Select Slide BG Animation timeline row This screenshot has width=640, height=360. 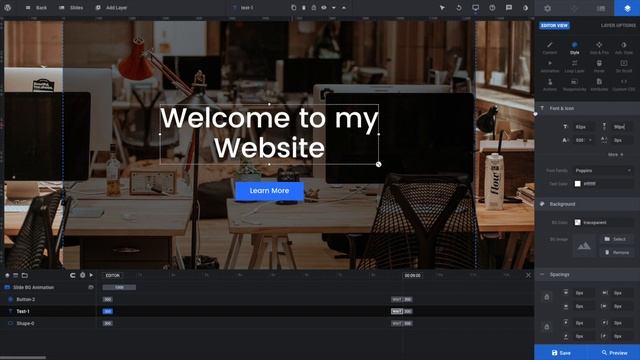click(48, 287)
